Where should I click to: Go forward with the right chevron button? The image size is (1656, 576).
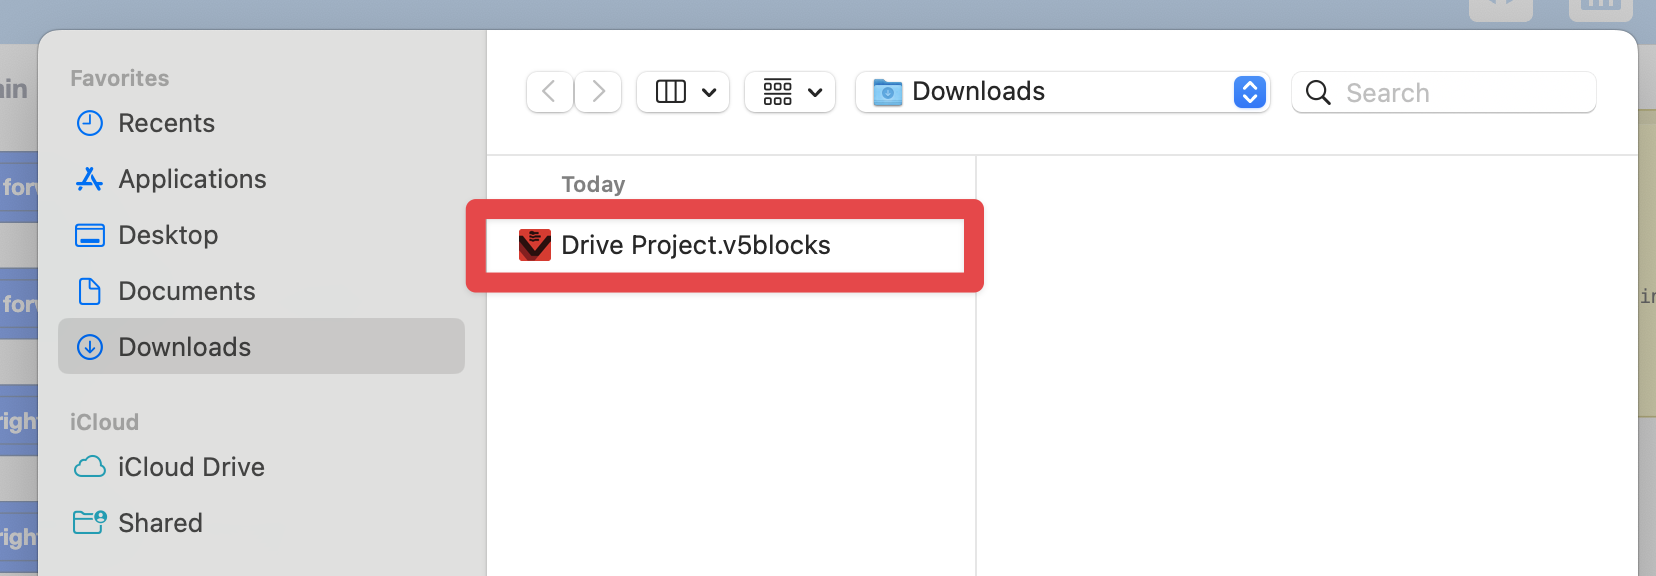599,92
